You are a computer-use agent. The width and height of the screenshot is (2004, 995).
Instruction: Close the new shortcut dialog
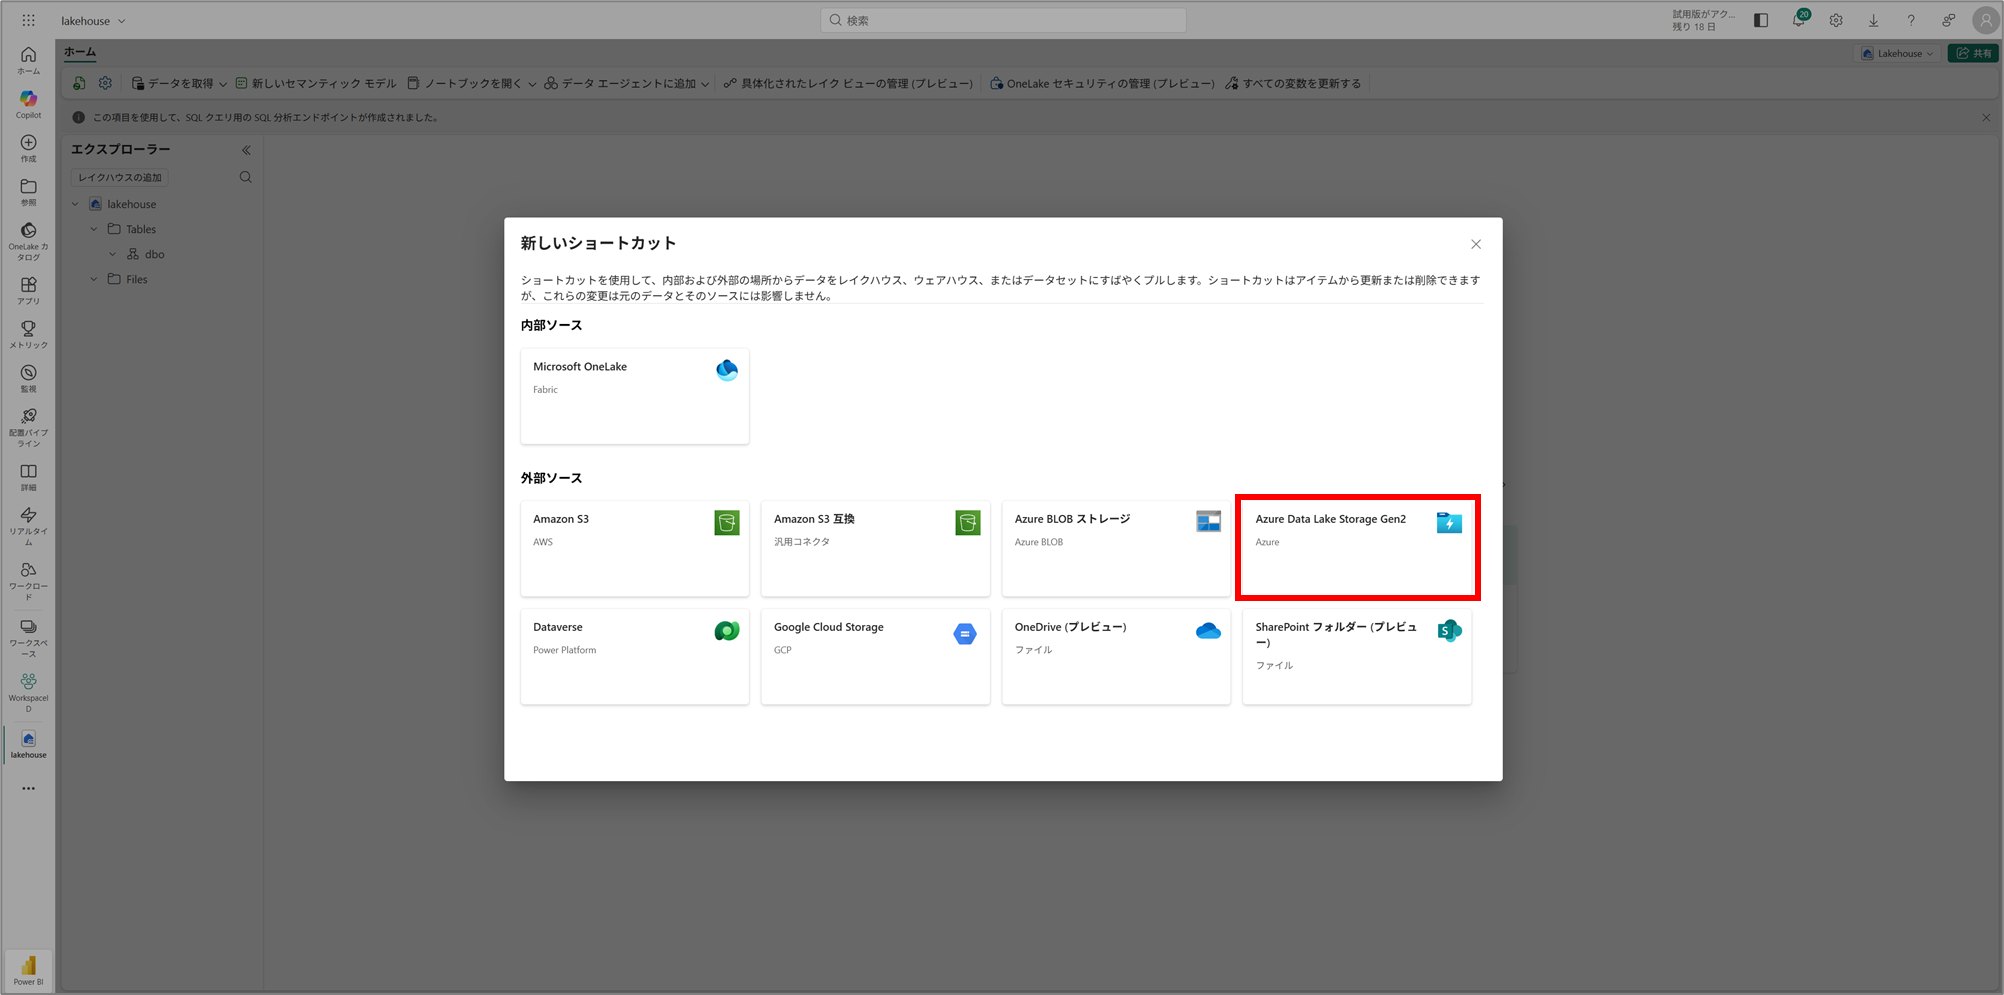point(1475,244)
